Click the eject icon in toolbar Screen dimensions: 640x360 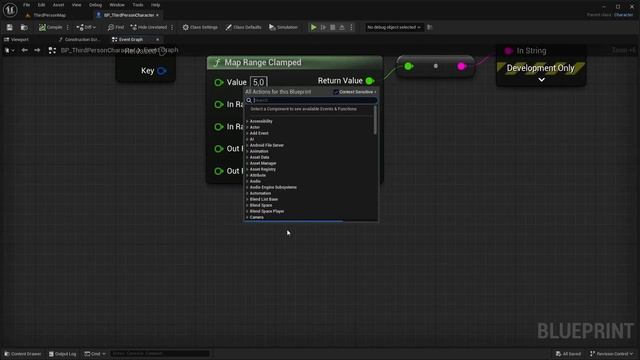click(x=342, y=27)
